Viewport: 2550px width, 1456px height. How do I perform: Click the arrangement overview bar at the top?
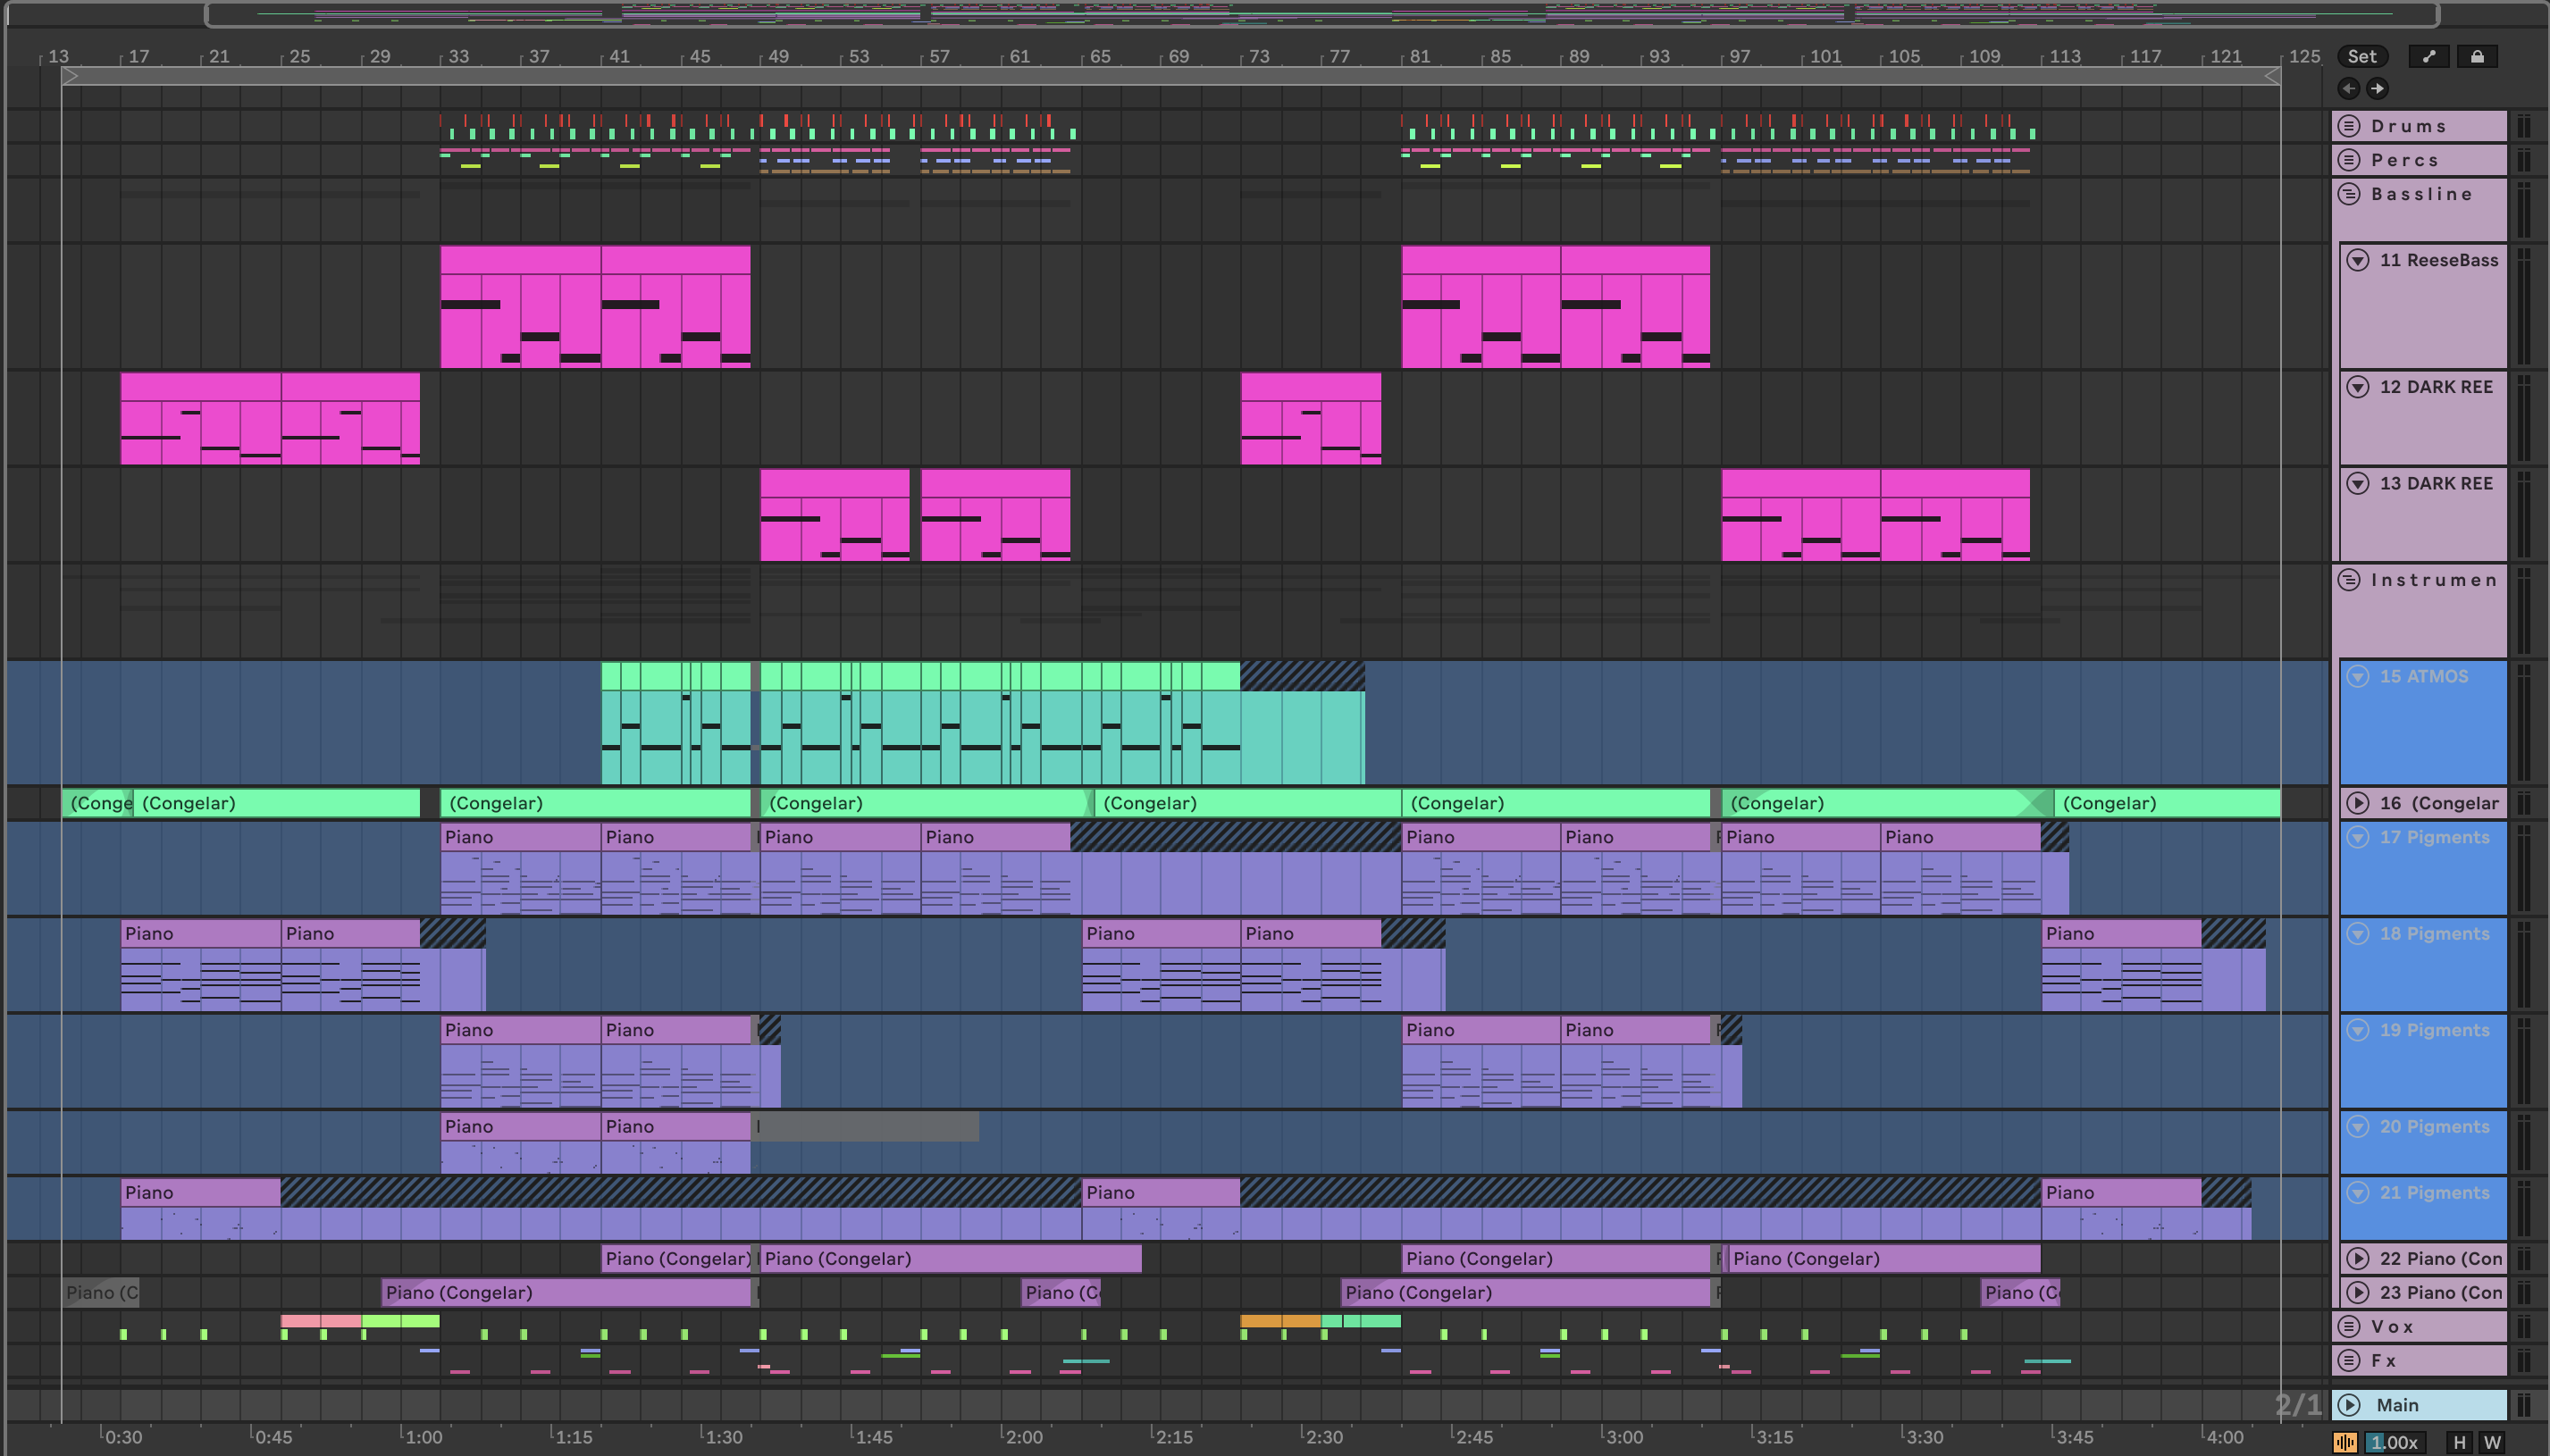click(x=1322, y=14)
